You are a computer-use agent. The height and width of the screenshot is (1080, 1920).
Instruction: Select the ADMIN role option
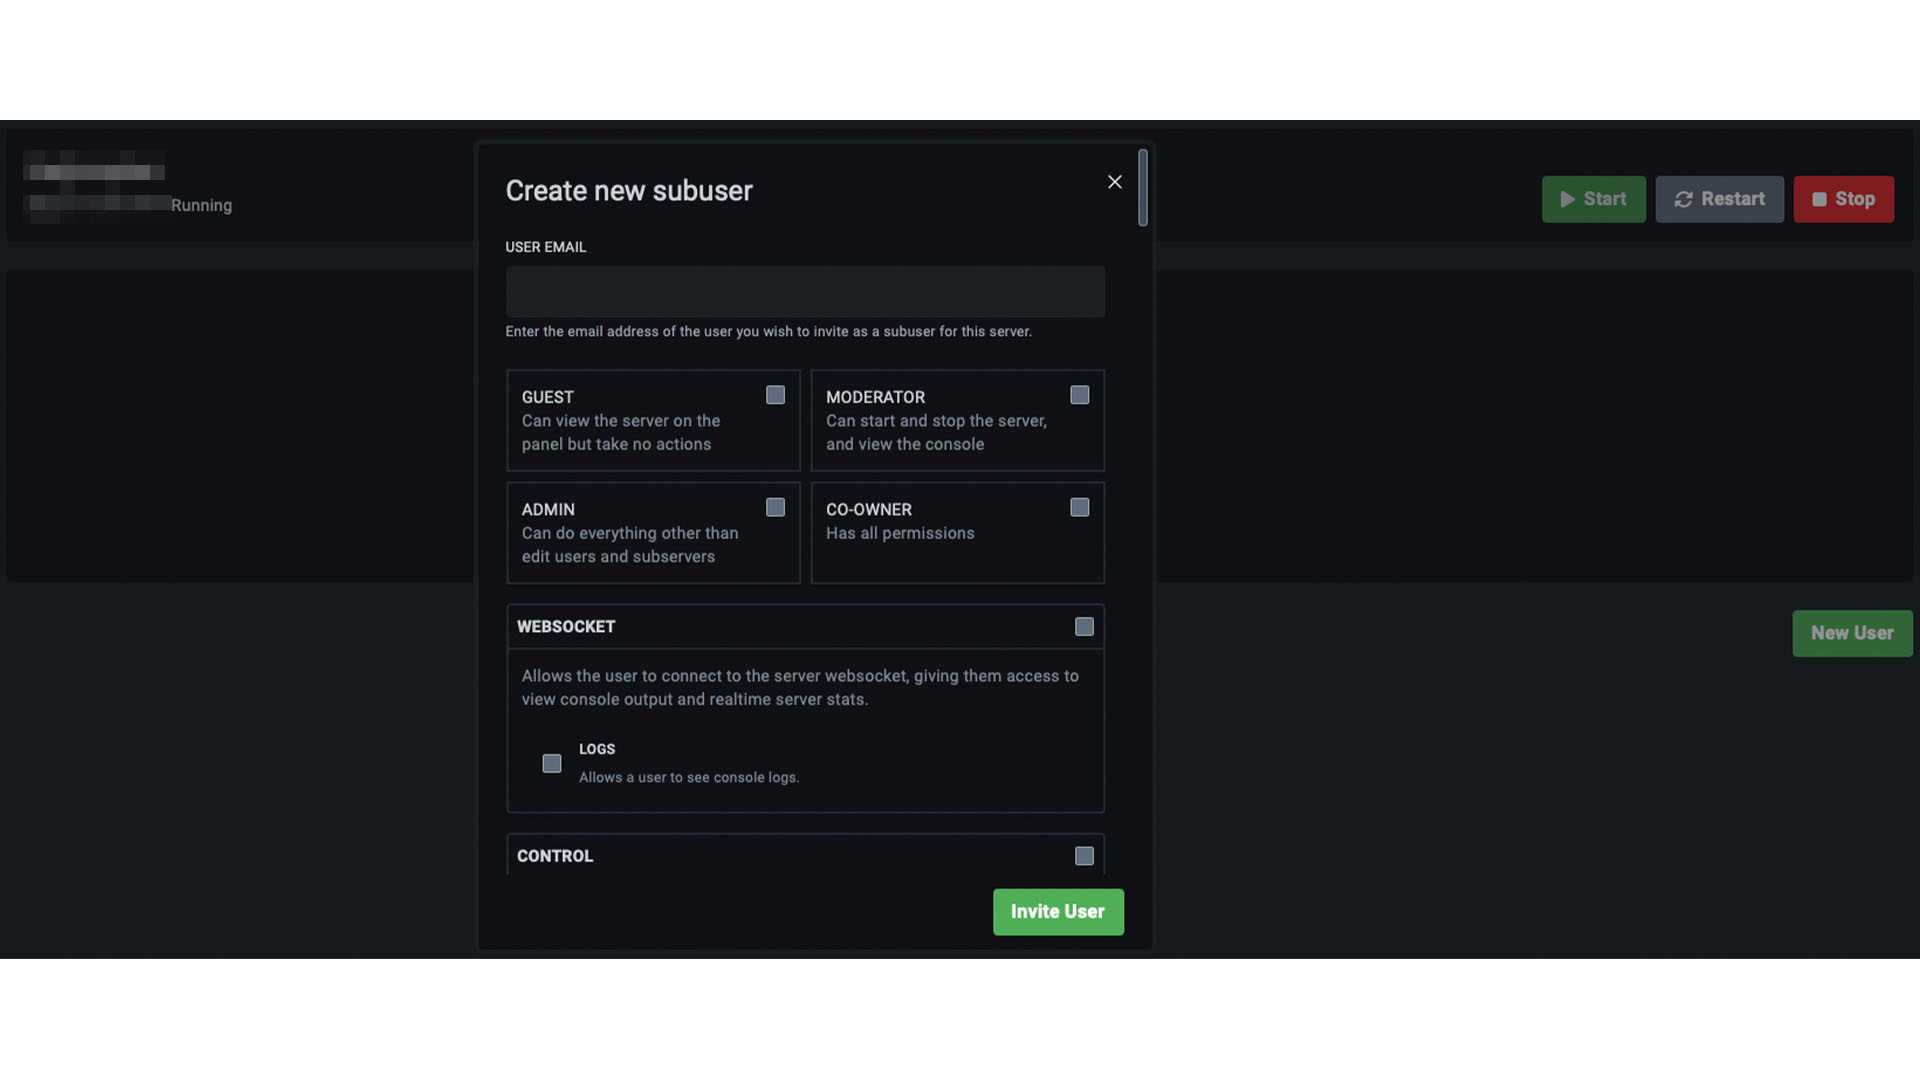click(774, 506)
